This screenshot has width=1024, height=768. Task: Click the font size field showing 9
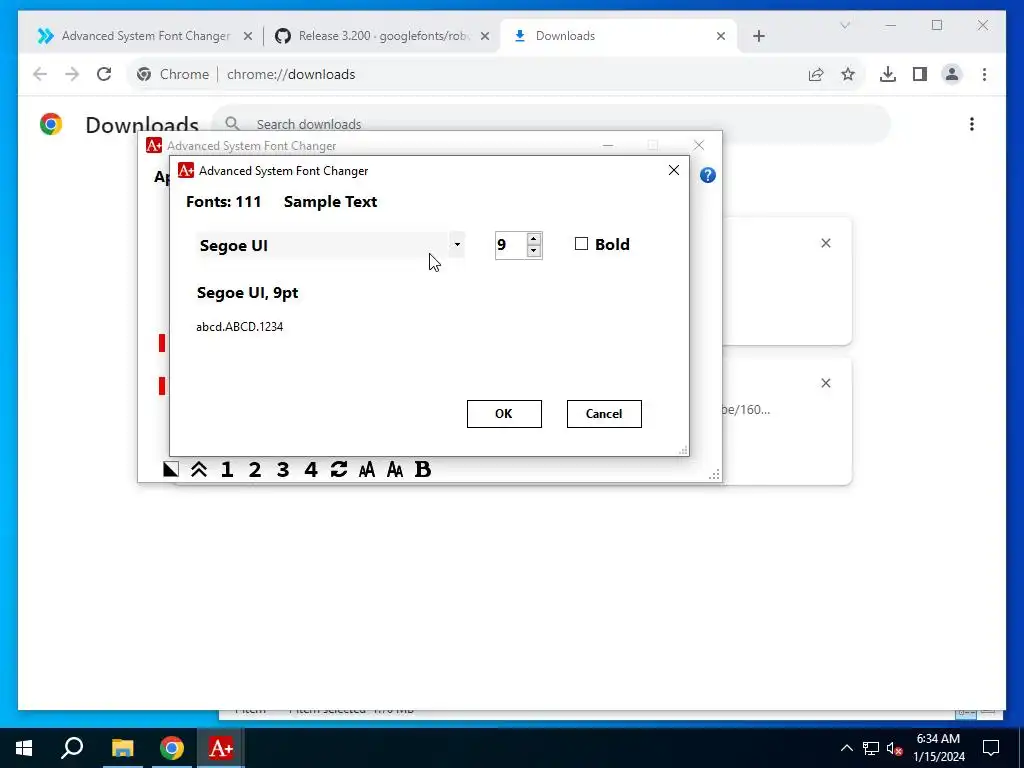click(511, 245)
